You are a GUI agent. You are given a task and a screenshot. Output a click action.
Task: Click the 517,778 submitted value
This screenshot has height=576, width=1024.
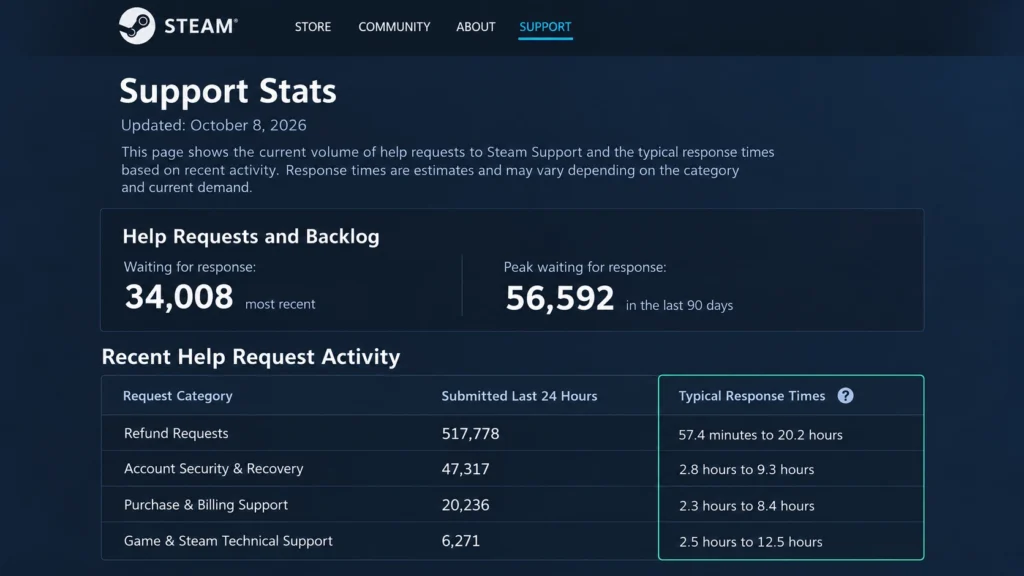pos(470,434)
